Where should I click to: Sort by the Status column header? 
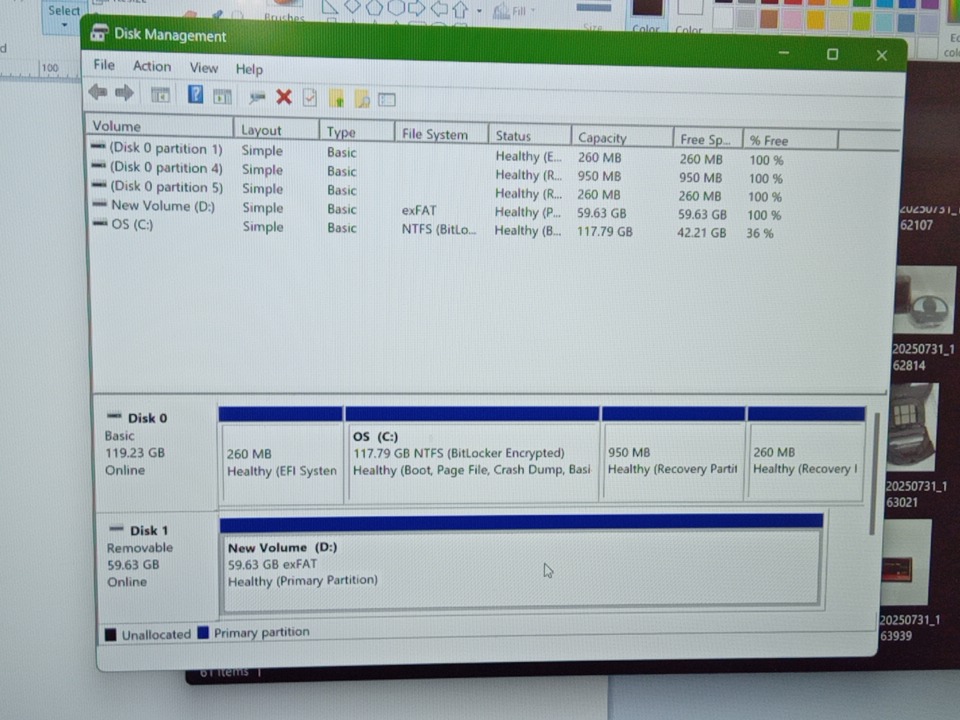tap(530, 136)
